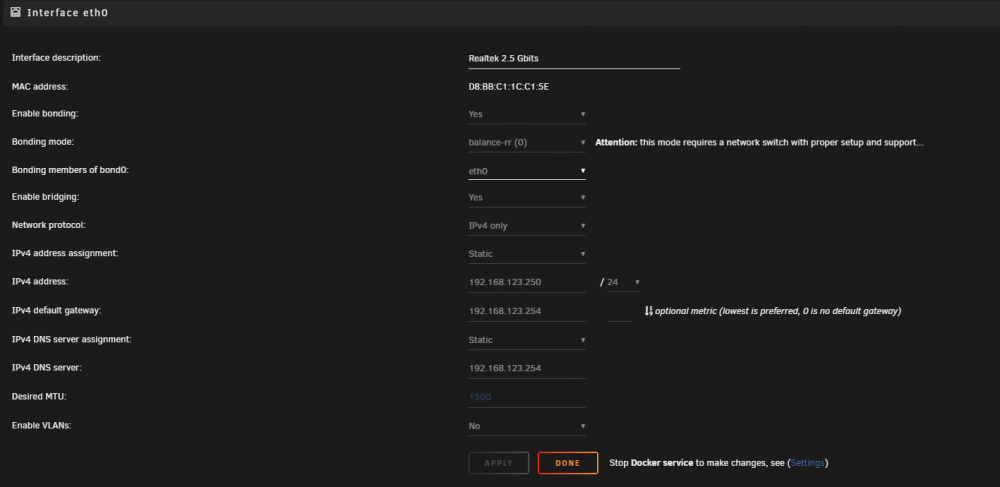Click the Enable VLANs label
This screenshot has width=1000, height=487.
41,425
